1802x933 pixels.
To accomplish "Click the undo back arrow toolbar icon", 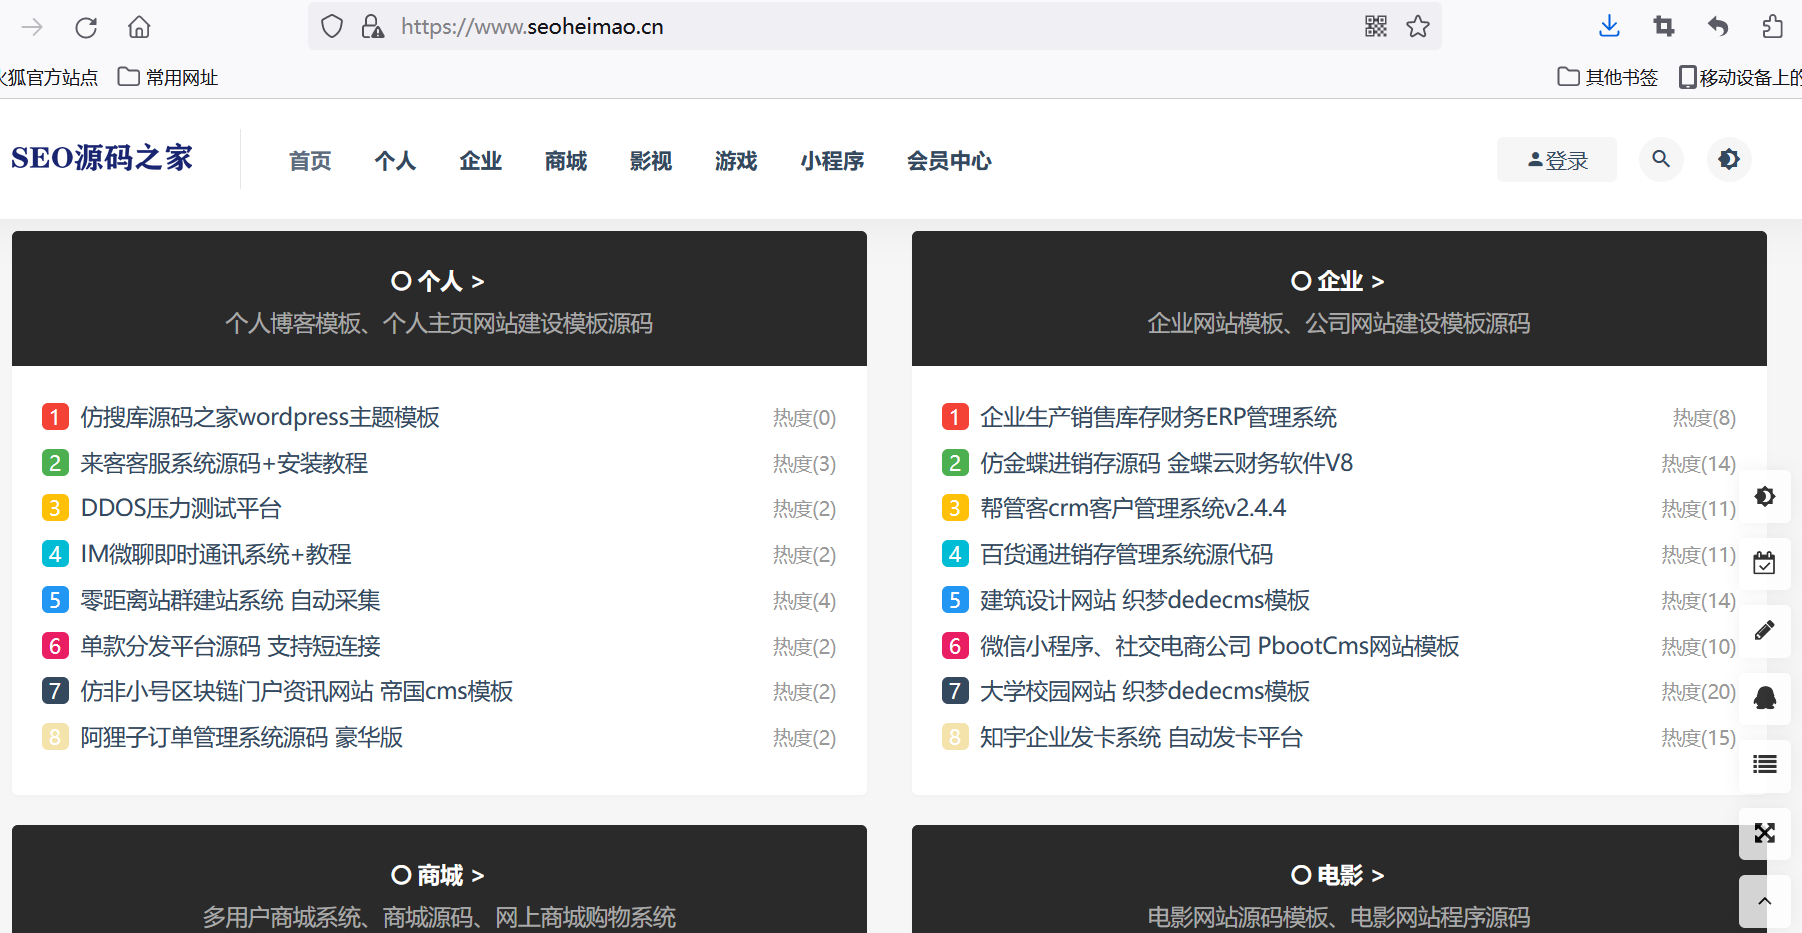I will [1718, 27].
